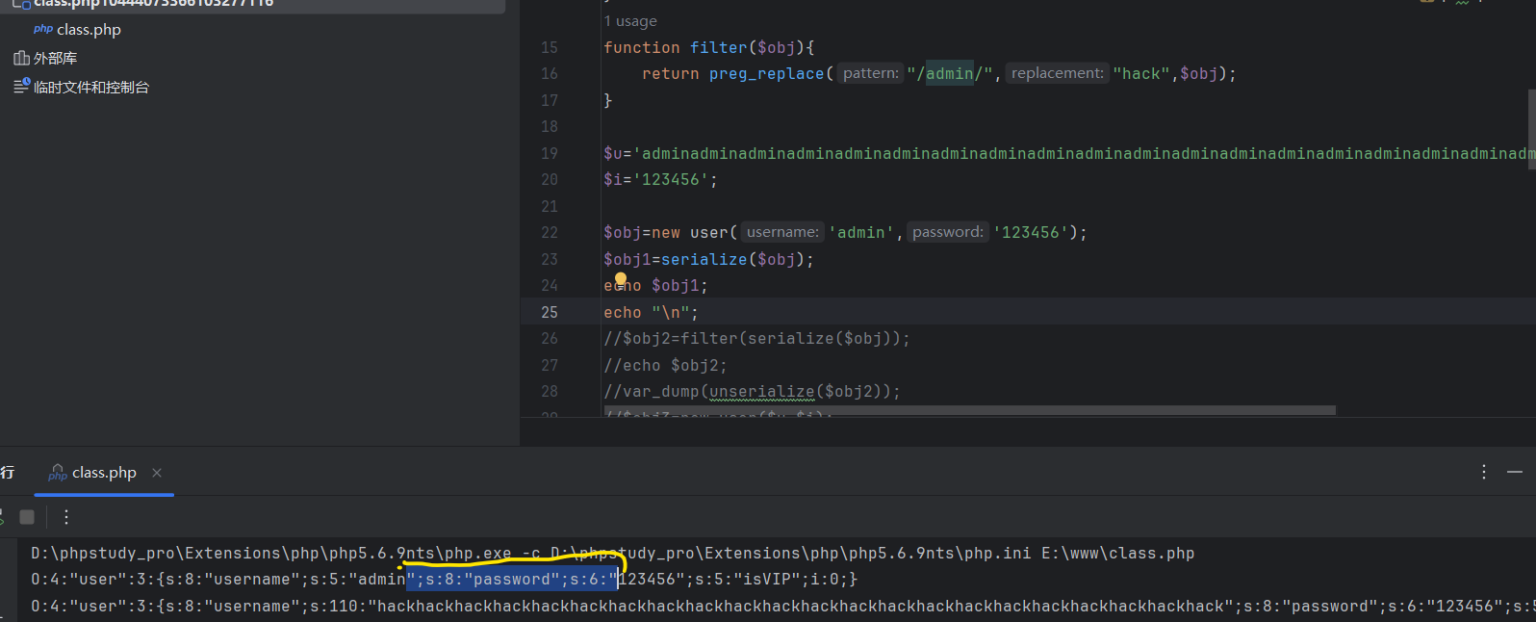
Task: Select the highlighted class.php scratch file entry
Action: [x=150, y=4]
